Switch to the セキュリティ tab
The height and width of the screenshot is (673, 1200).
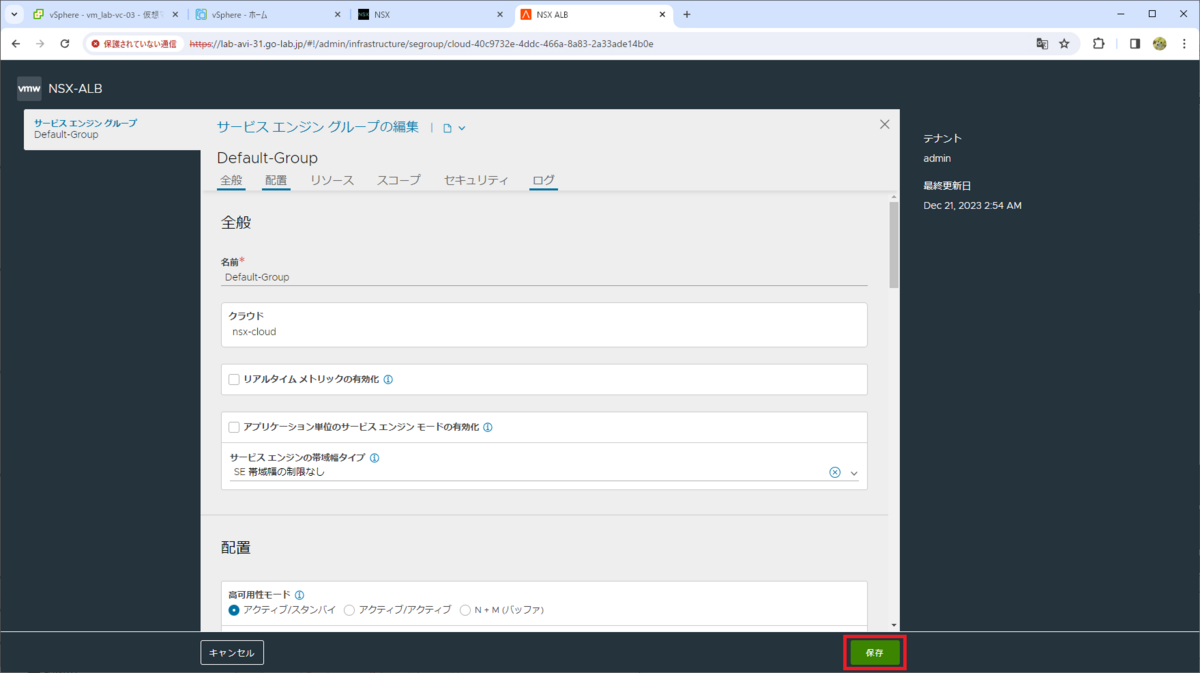pyautogui.click(x=476, y=180)
